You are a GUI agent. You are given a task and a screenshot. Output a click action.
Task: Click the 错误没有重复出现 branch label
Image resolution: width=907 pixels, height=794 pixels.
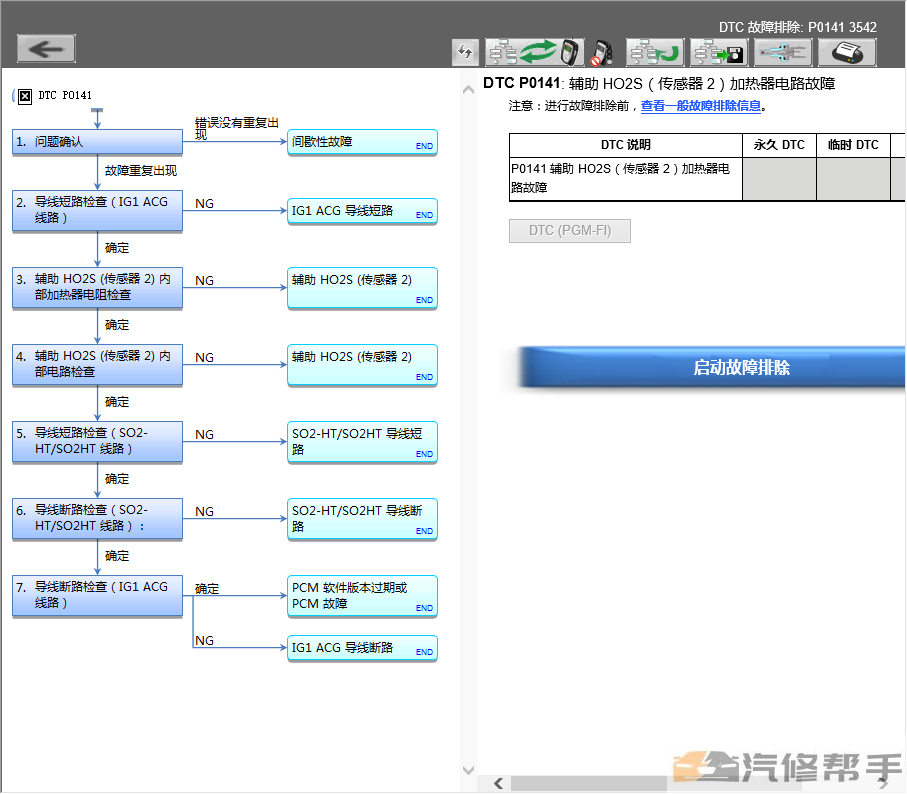tap(237, 128)
